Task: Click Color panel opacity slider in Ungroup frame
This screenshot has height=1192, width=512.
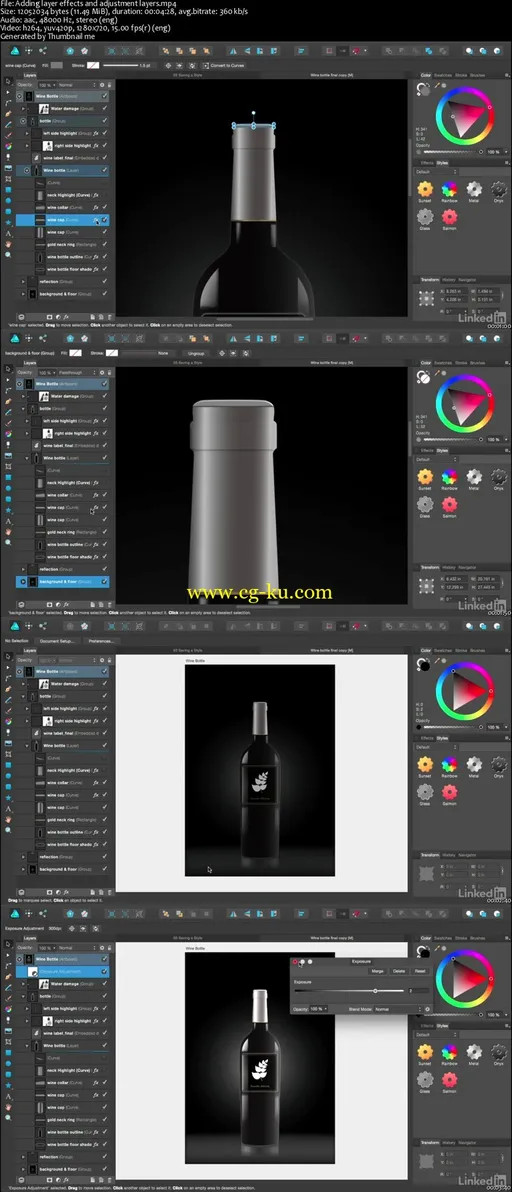Action: pos(452,439)
